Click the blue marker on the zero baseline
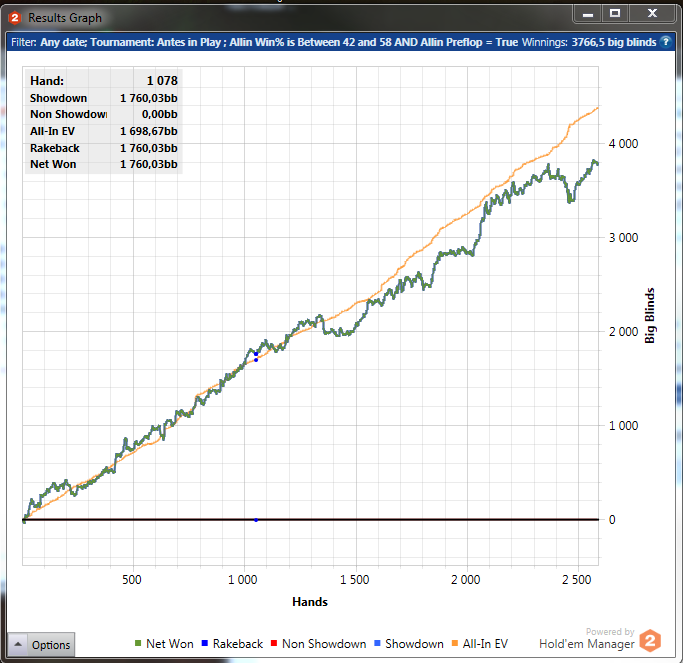 256,520
